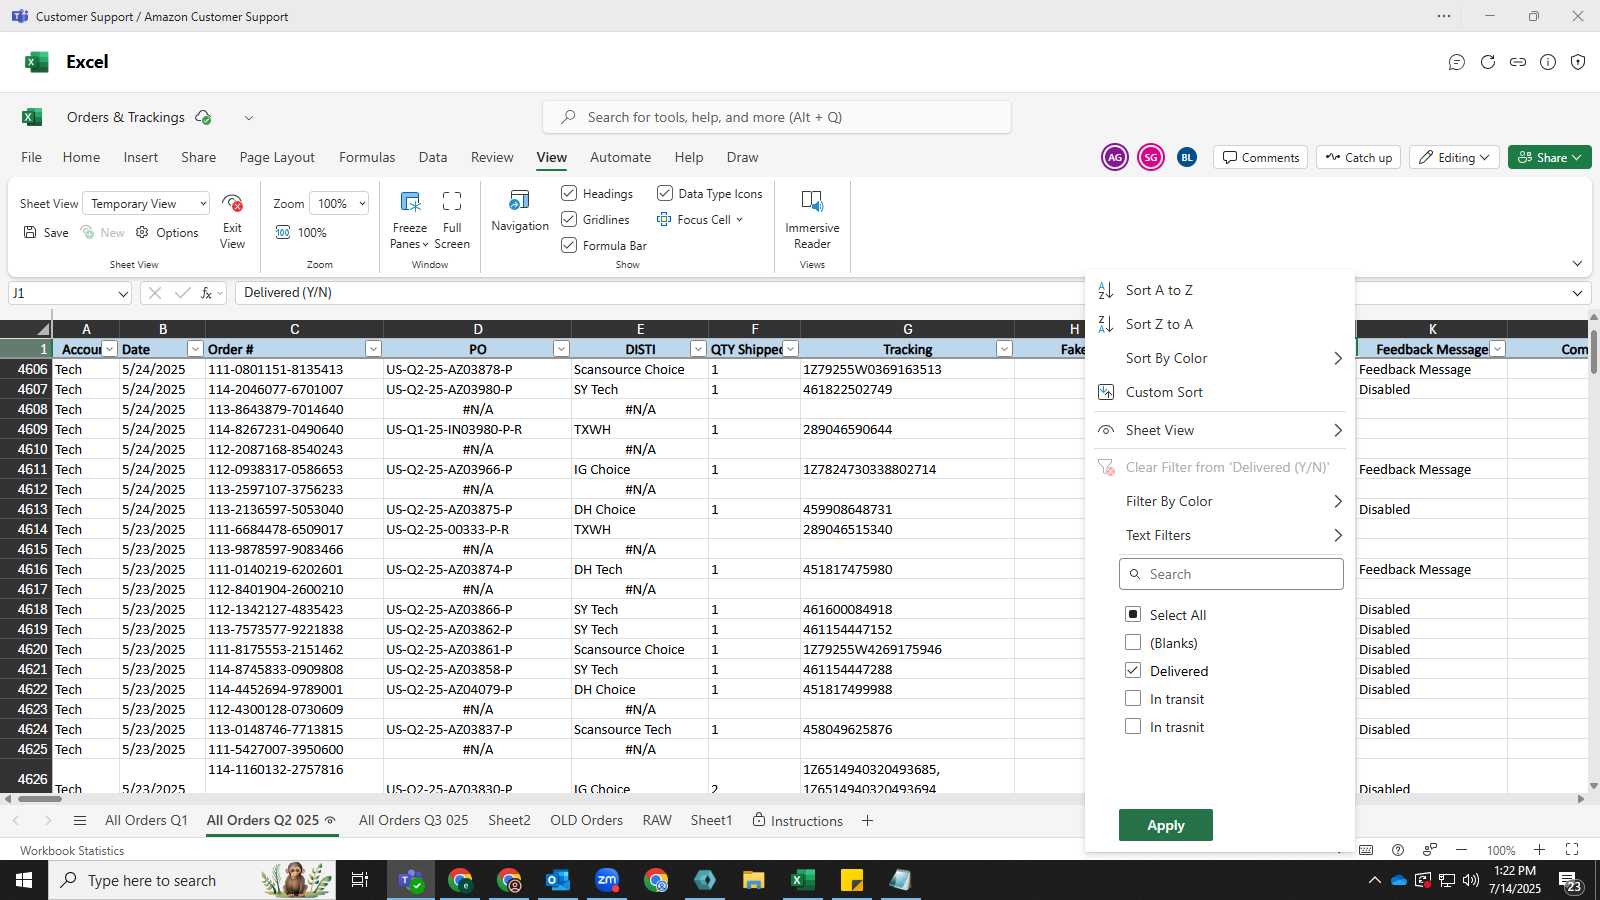
Task: Reset zoom to 100% icon
Action: click(283, 232)
